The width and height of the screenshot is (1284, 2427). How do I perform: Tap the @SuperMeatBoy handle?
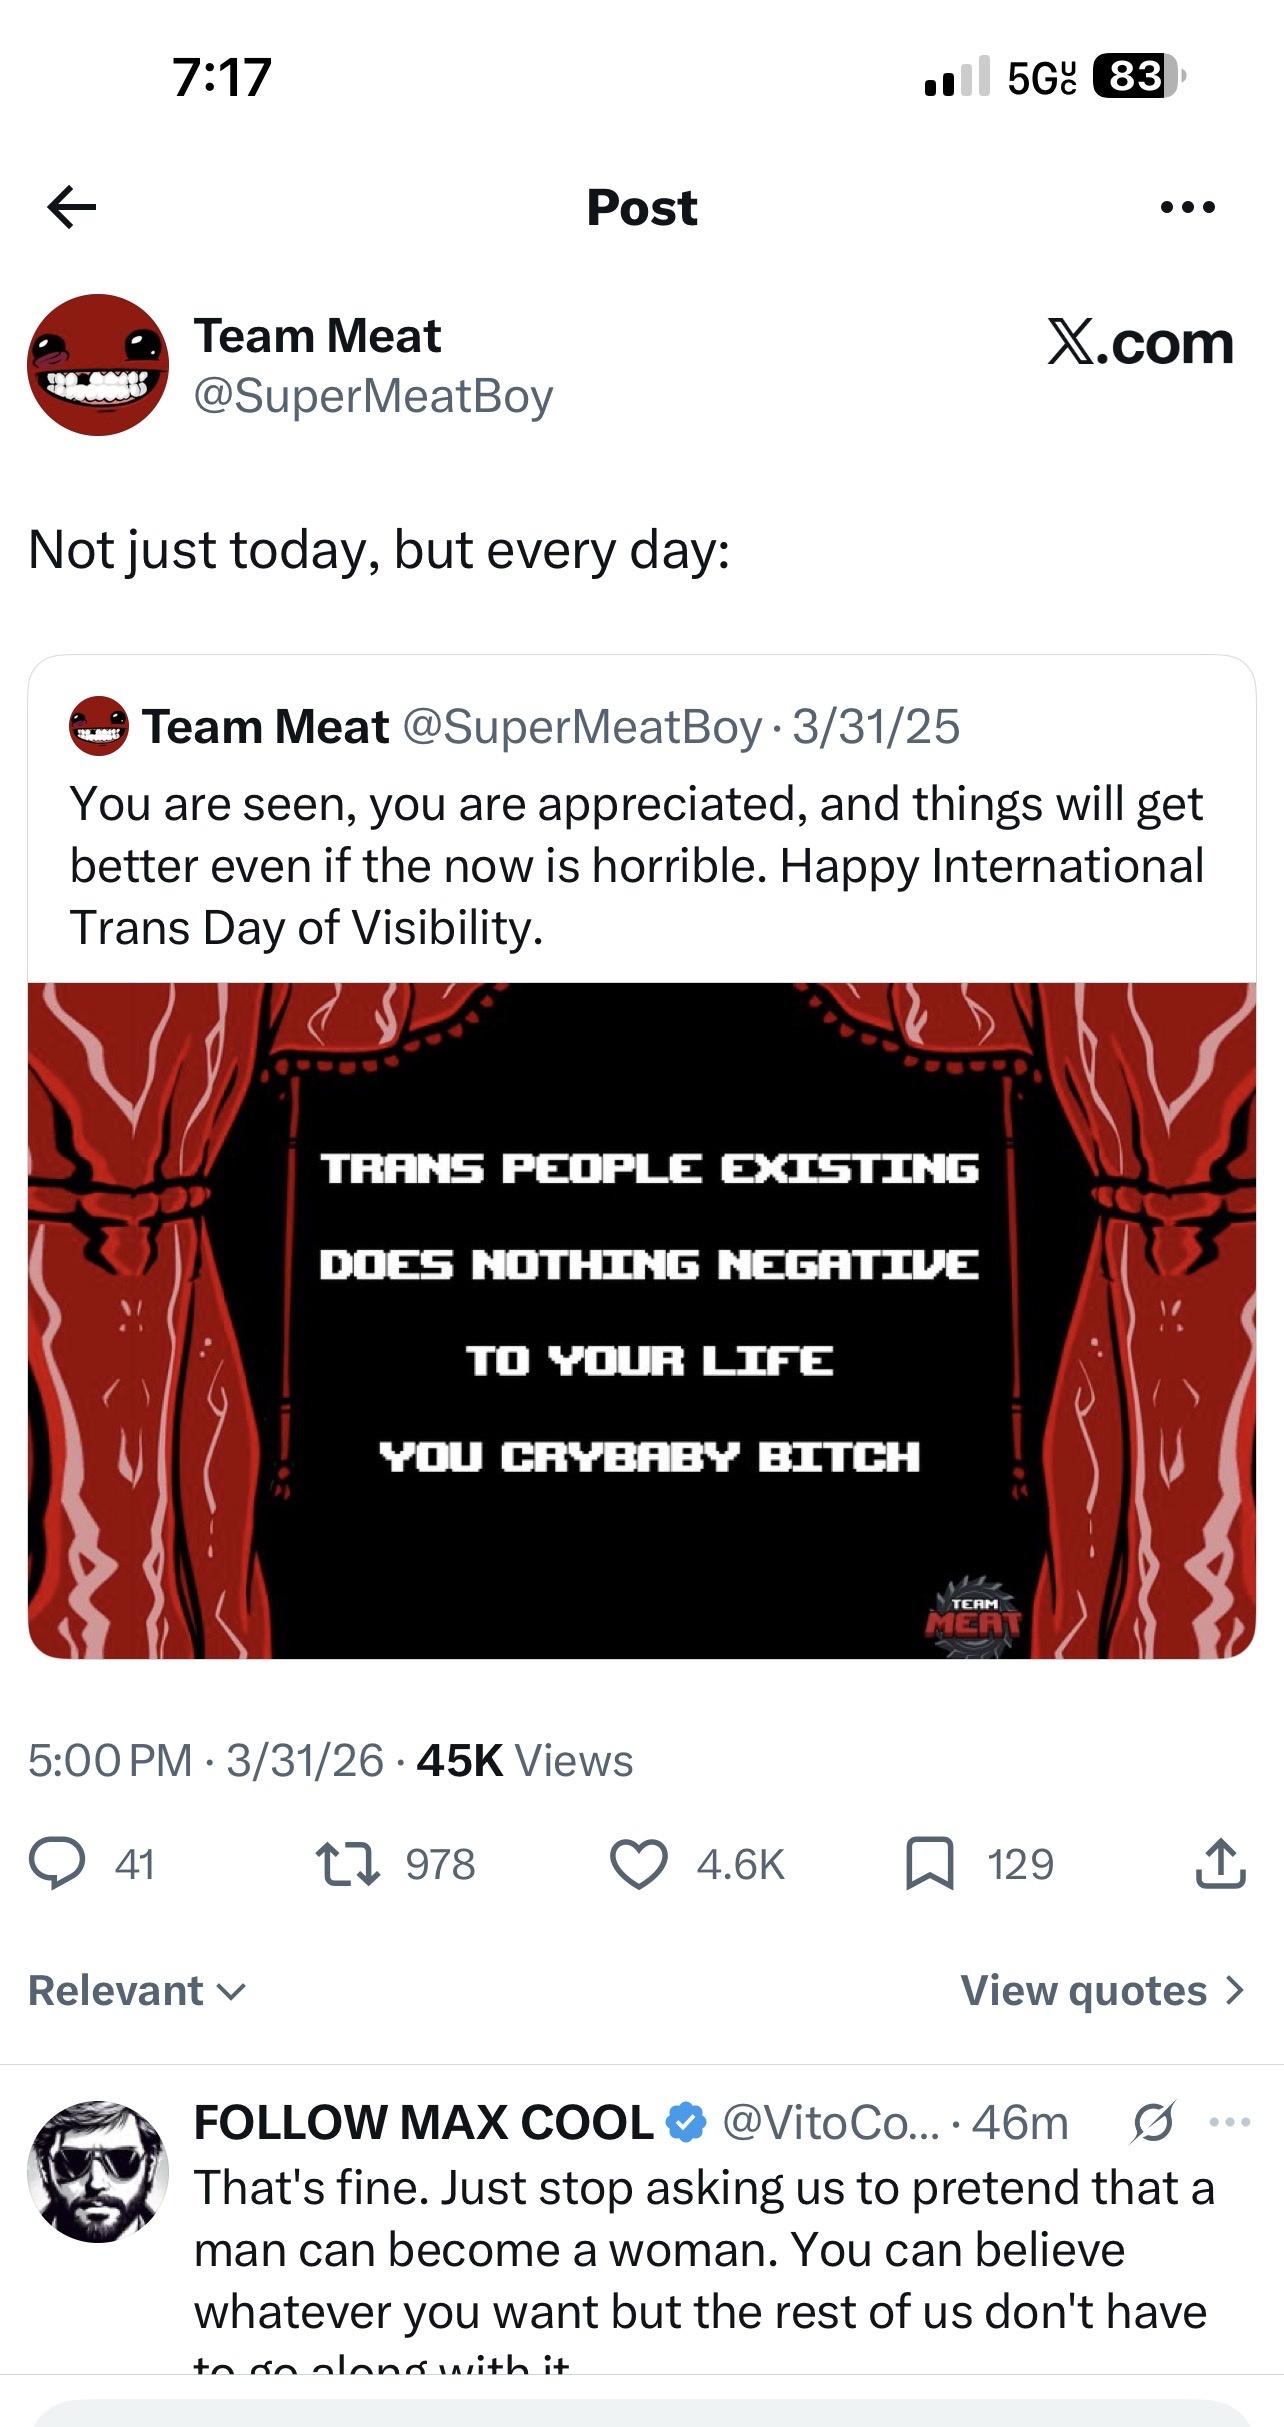(x=373, y=397)
